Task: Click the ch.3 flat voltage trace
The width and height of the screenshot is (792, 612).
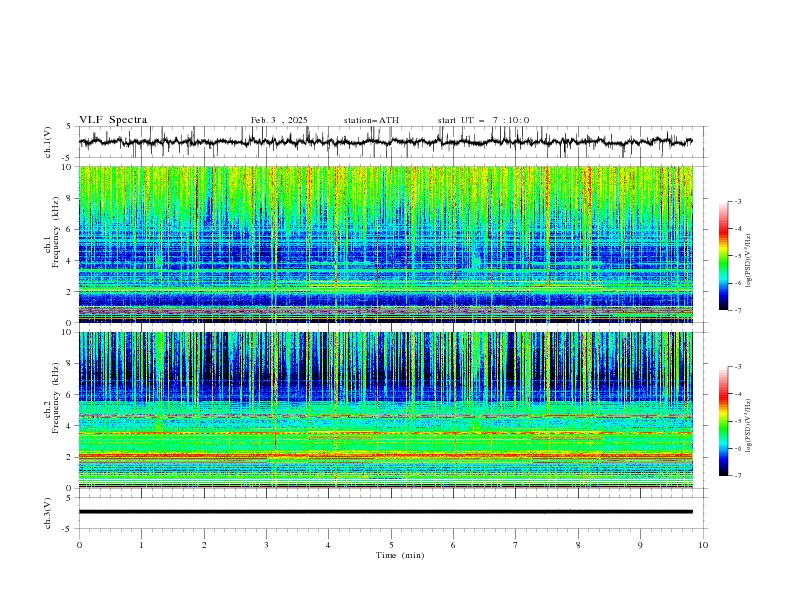Action: coord(385,512)
